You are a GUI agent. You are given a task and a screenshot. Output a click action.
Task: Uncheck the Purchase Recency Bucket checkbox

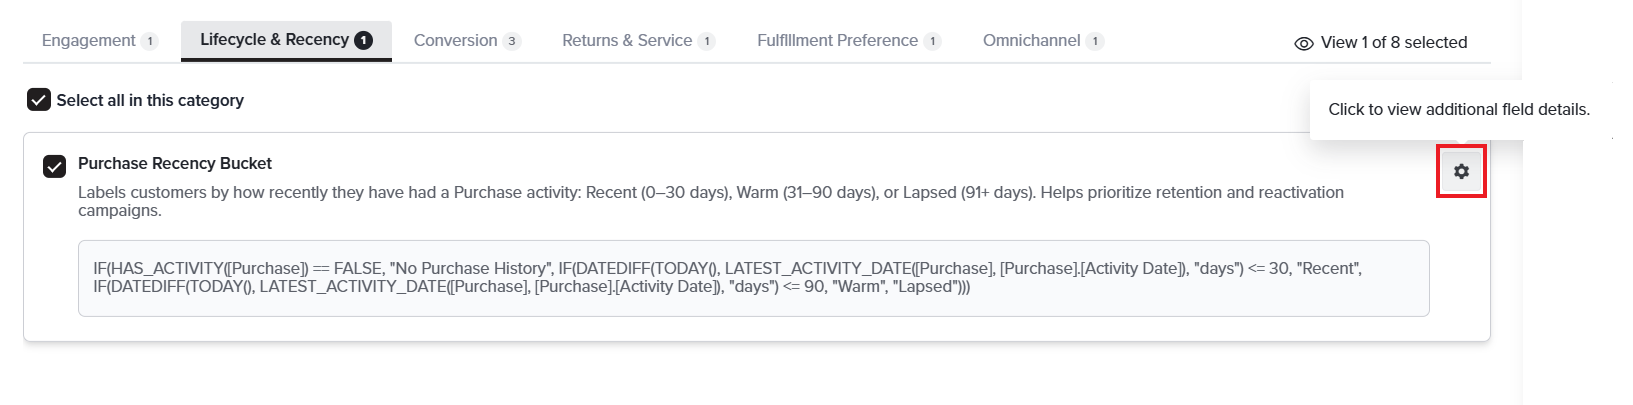point(54,166)
